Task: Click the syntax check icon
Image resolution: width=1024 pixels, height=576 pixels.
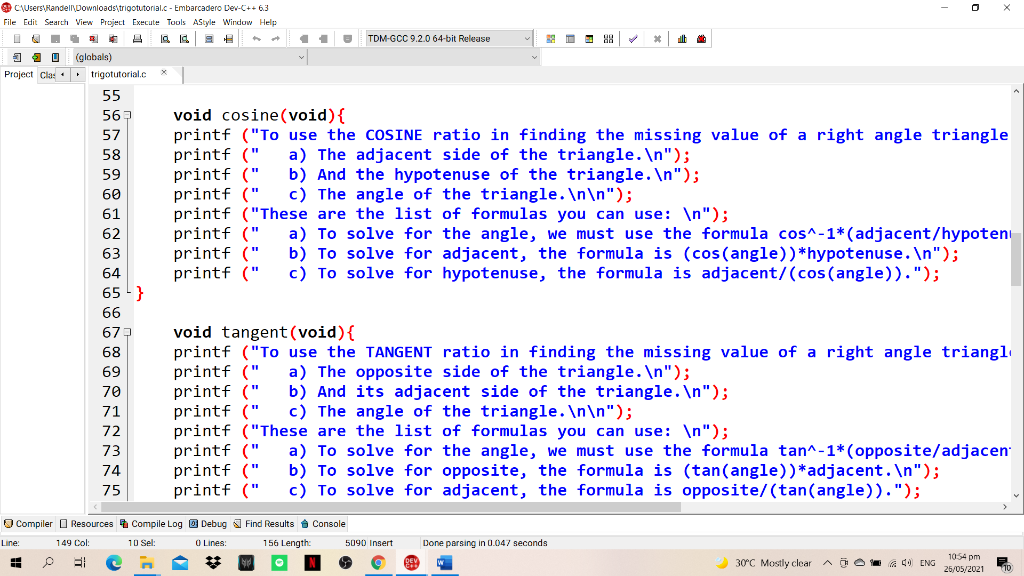Action: (x=632, y=39)
